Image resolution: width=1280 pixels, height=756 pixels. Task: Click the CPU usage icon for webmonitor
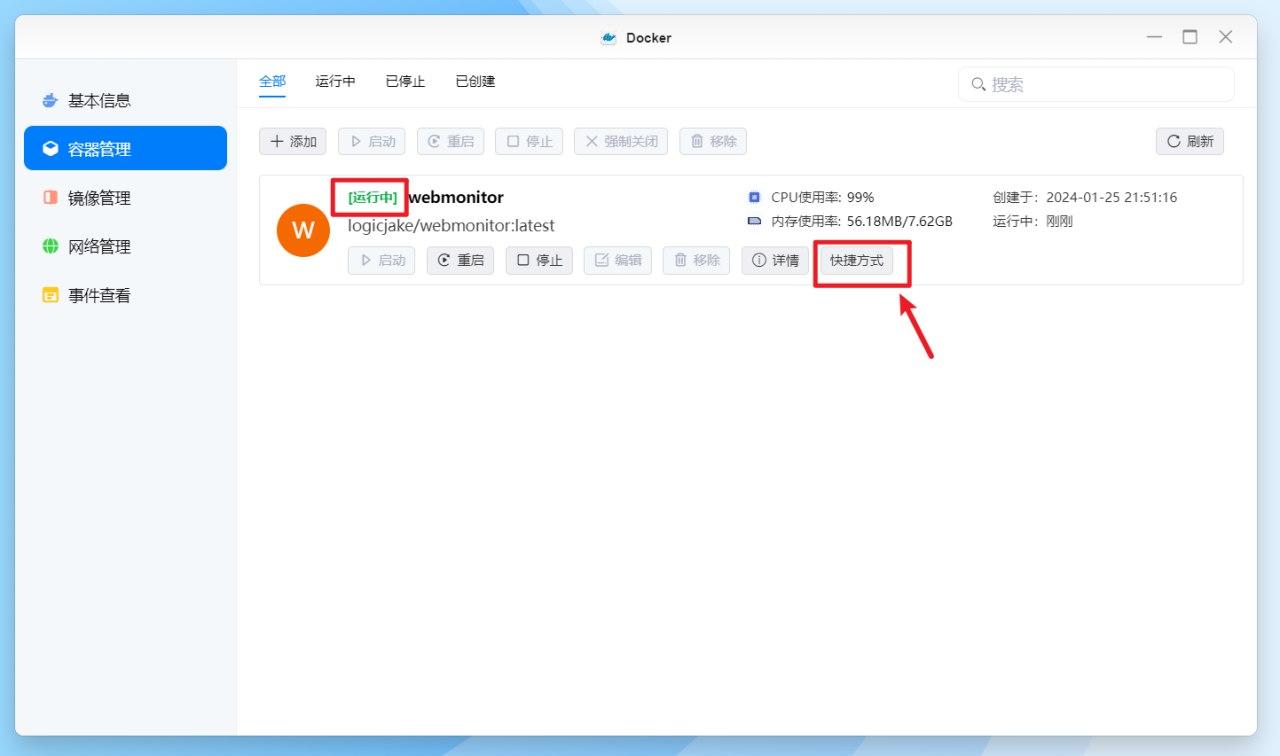pos(753,197)
